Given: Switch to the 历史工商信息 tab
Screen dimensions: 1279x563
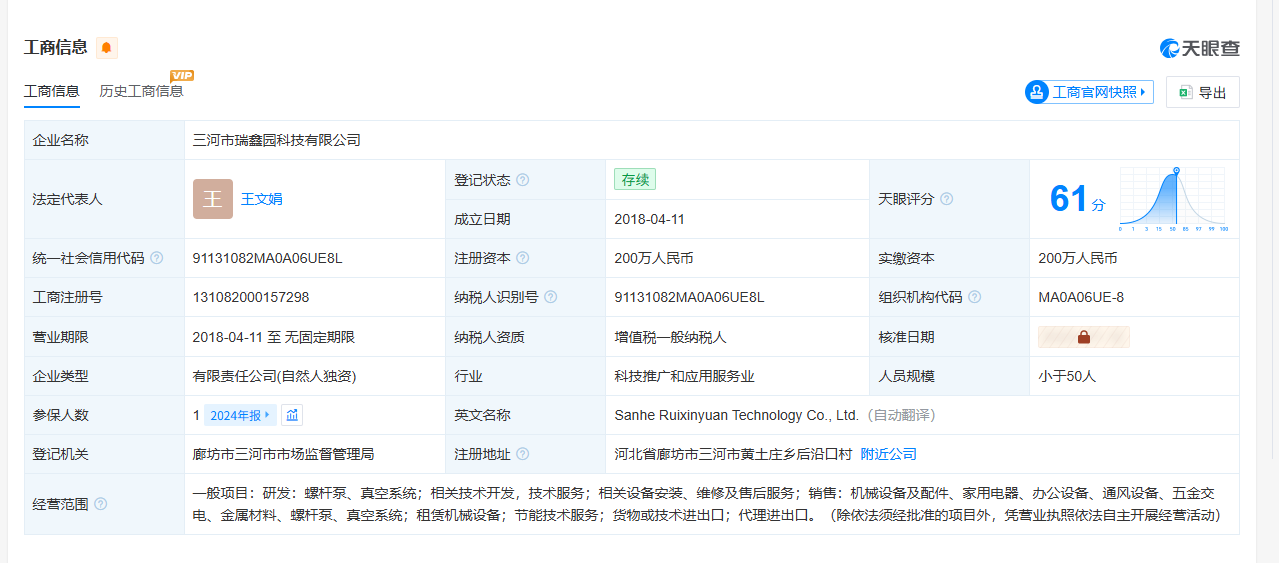Looking at the screenshot, I should 141,91.
